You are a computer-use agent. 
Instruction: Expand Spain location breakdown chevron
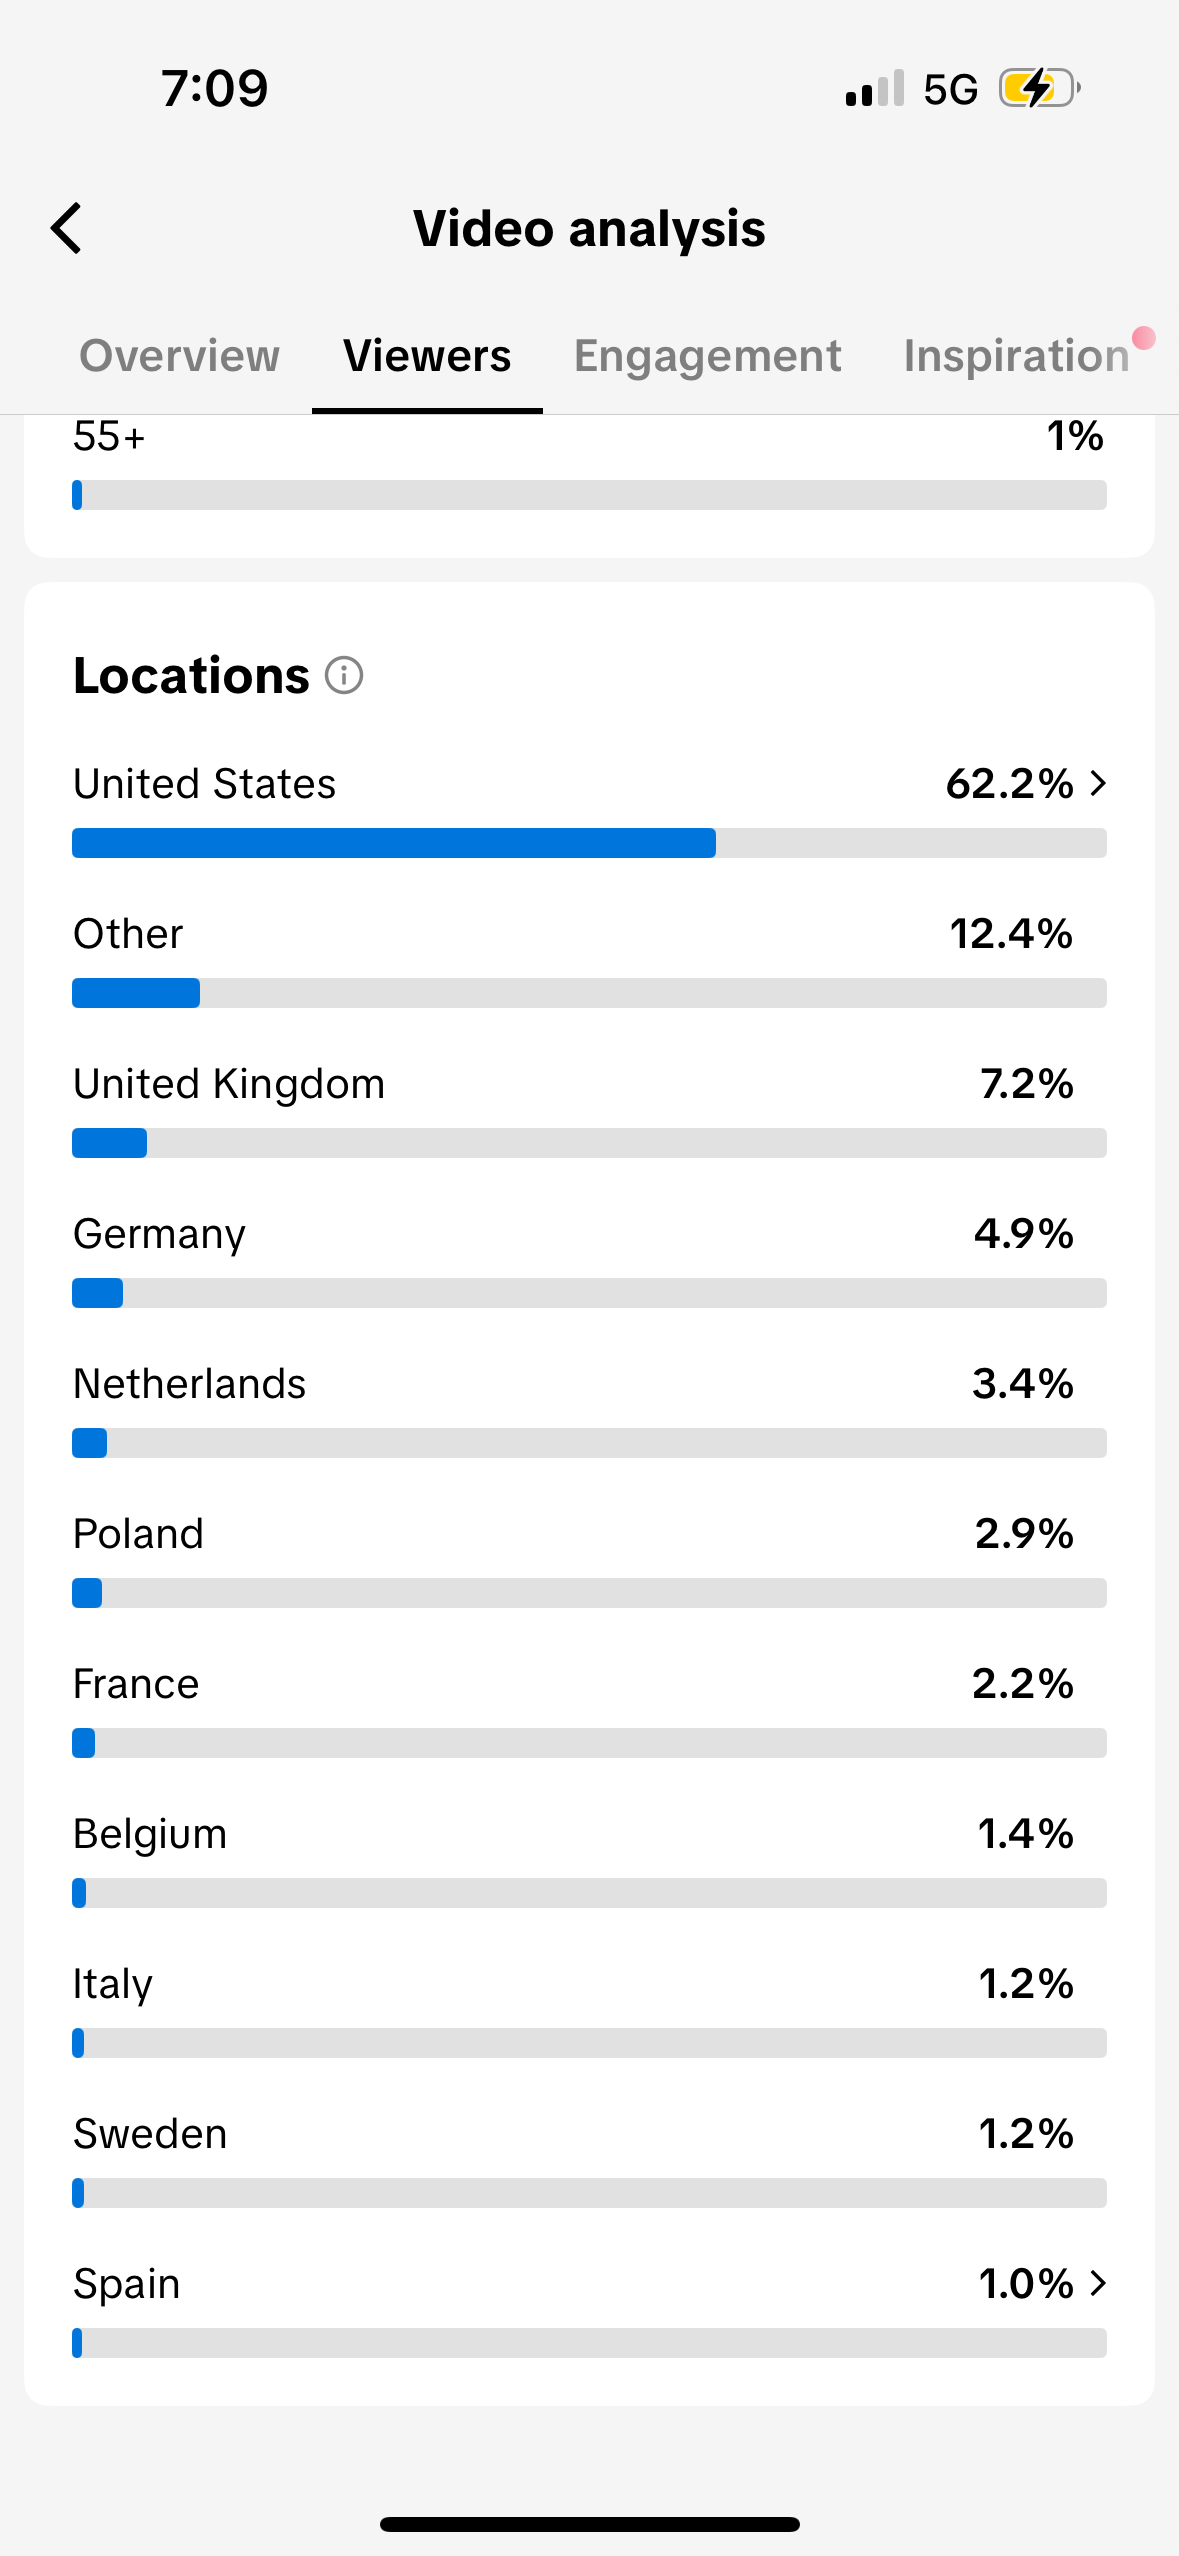(1098, 2283)
